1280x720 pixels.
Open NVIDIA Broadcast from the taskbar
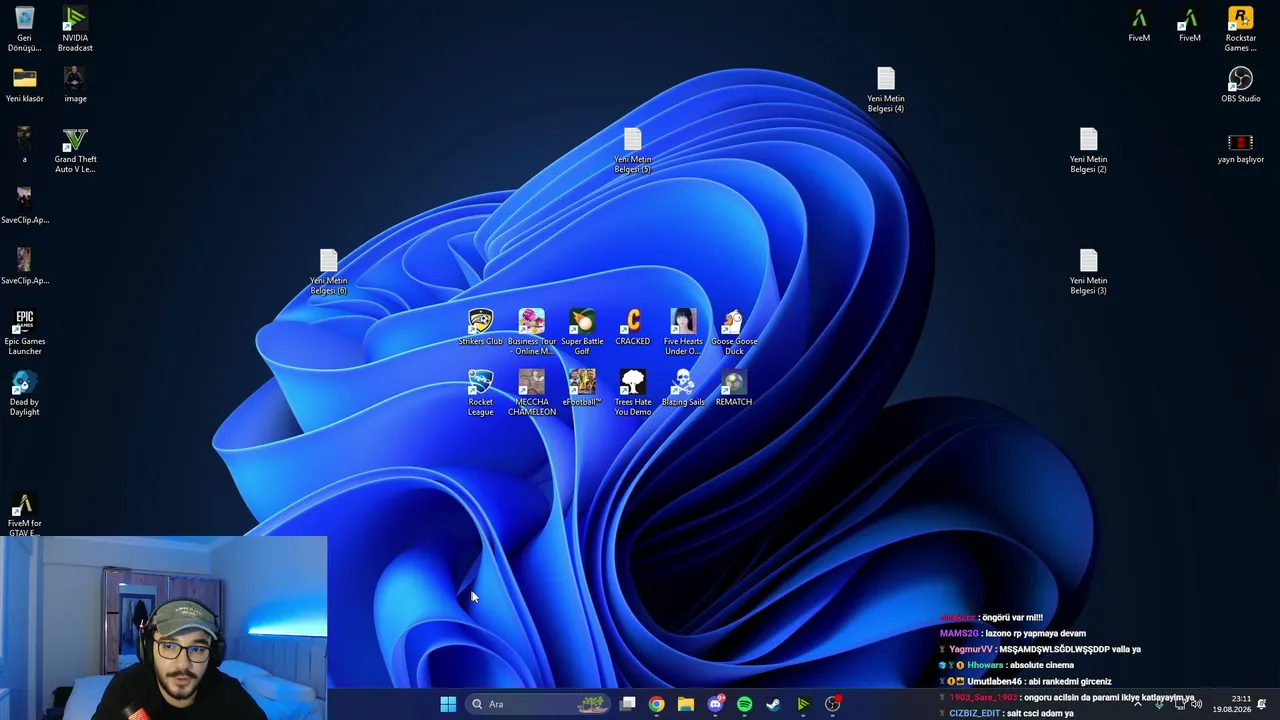pos(803,704)
